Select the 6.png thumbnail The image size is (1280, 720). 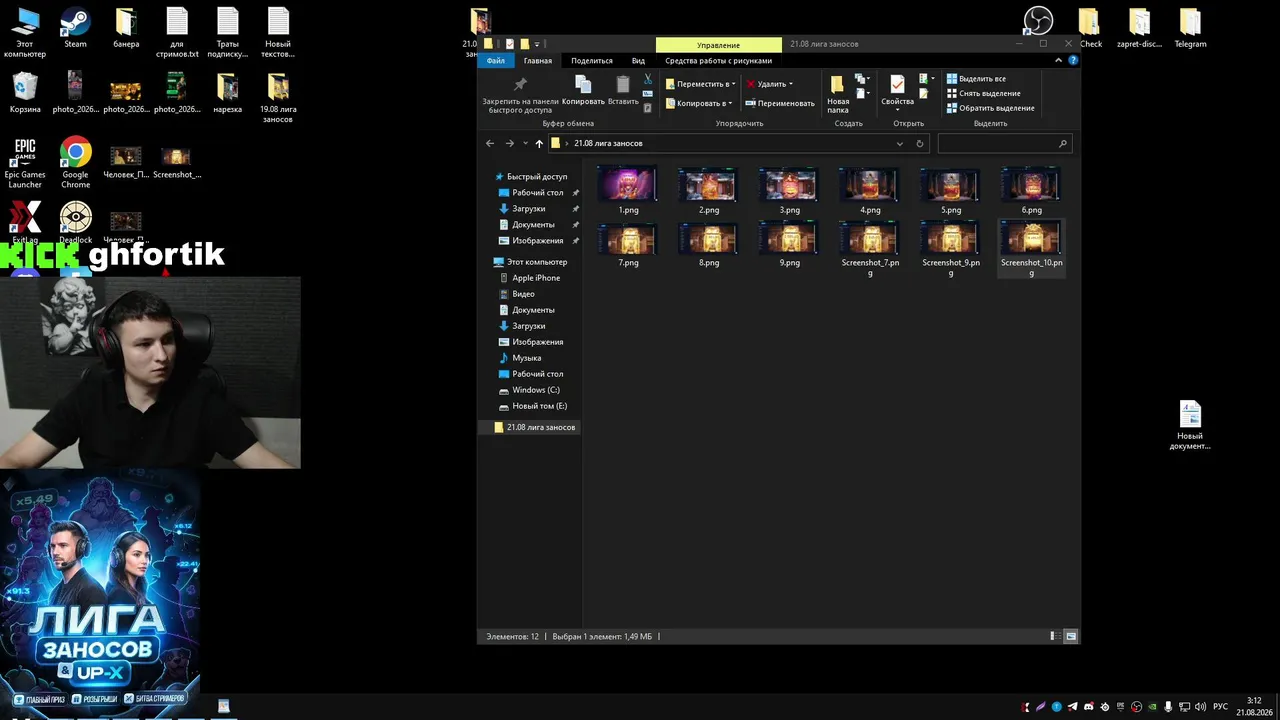point(1032,191)
